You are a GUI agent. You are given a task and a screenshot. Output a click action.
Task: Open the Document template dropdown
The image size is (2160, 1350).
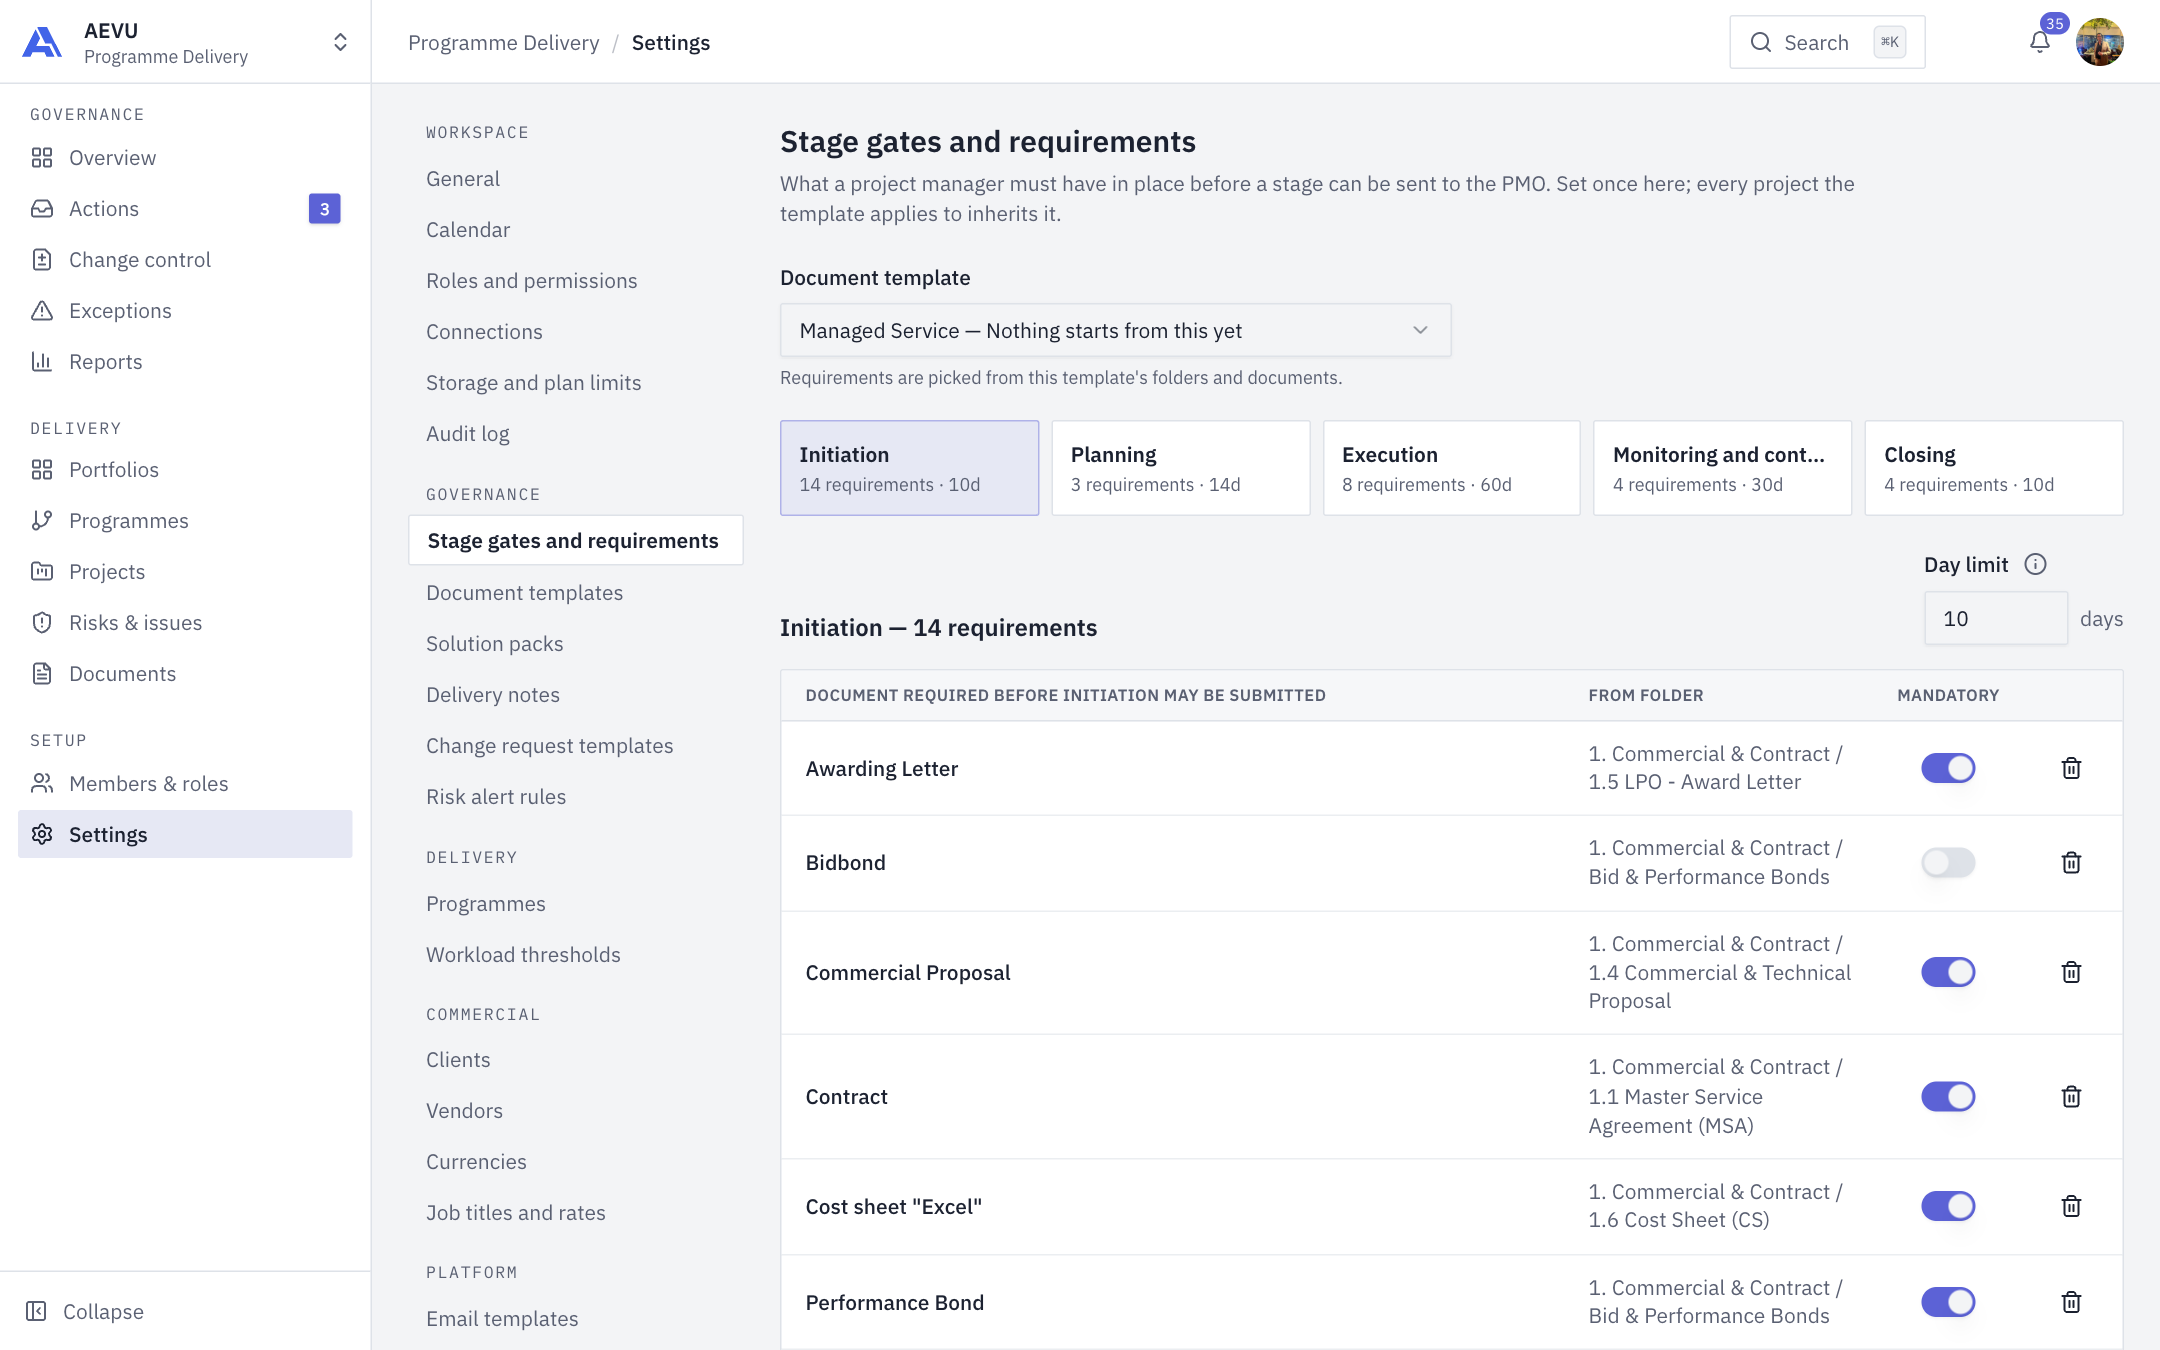point(1115,330)
